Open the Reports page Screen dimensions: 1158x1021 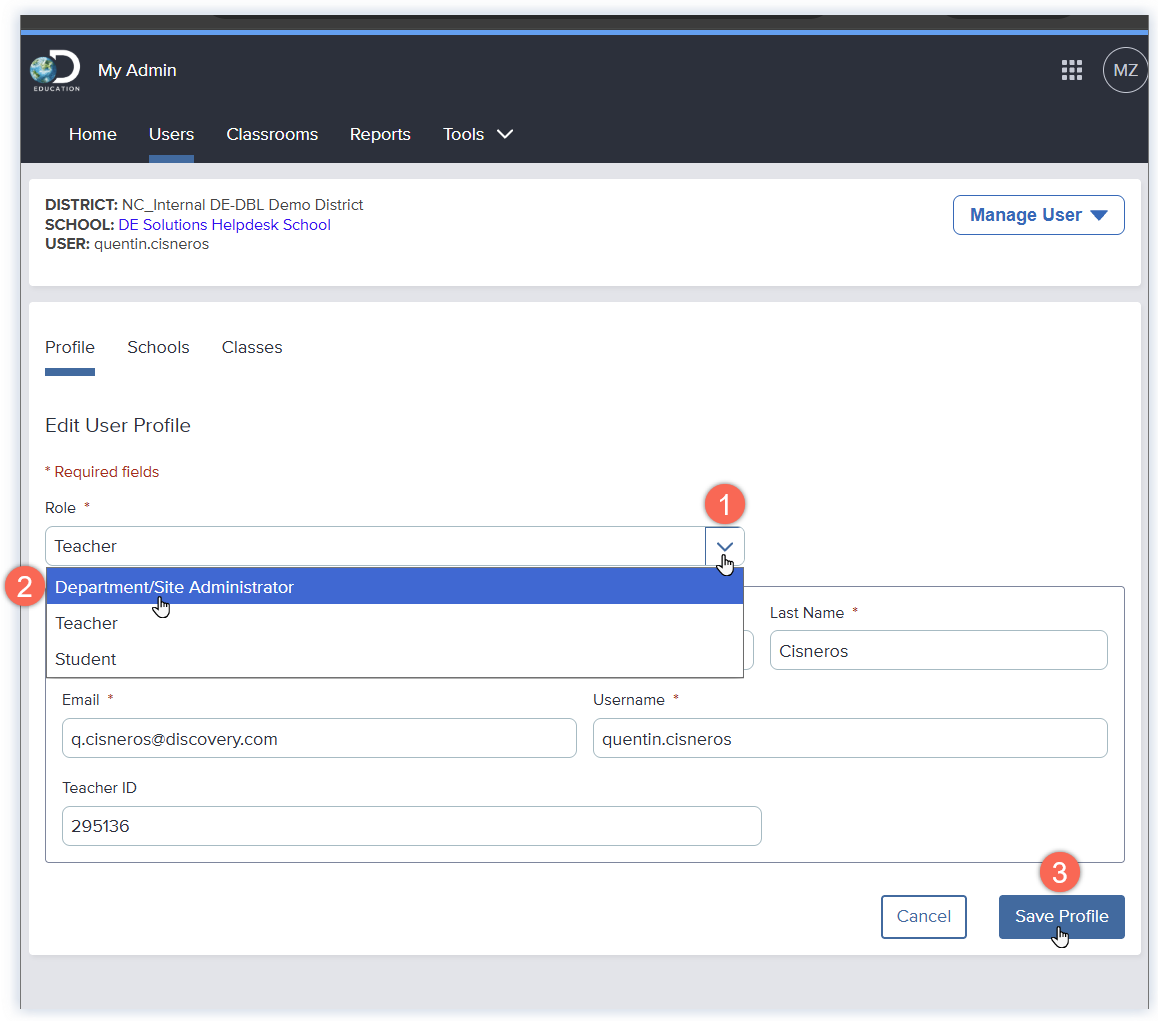pyautogui.click(x=380, y=134)
